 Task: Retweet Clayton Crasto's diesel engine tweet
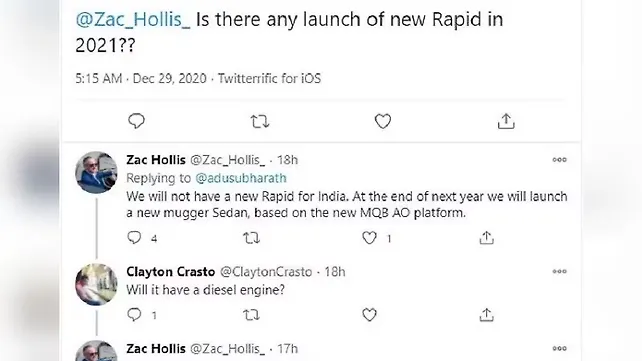click(251, 315)
